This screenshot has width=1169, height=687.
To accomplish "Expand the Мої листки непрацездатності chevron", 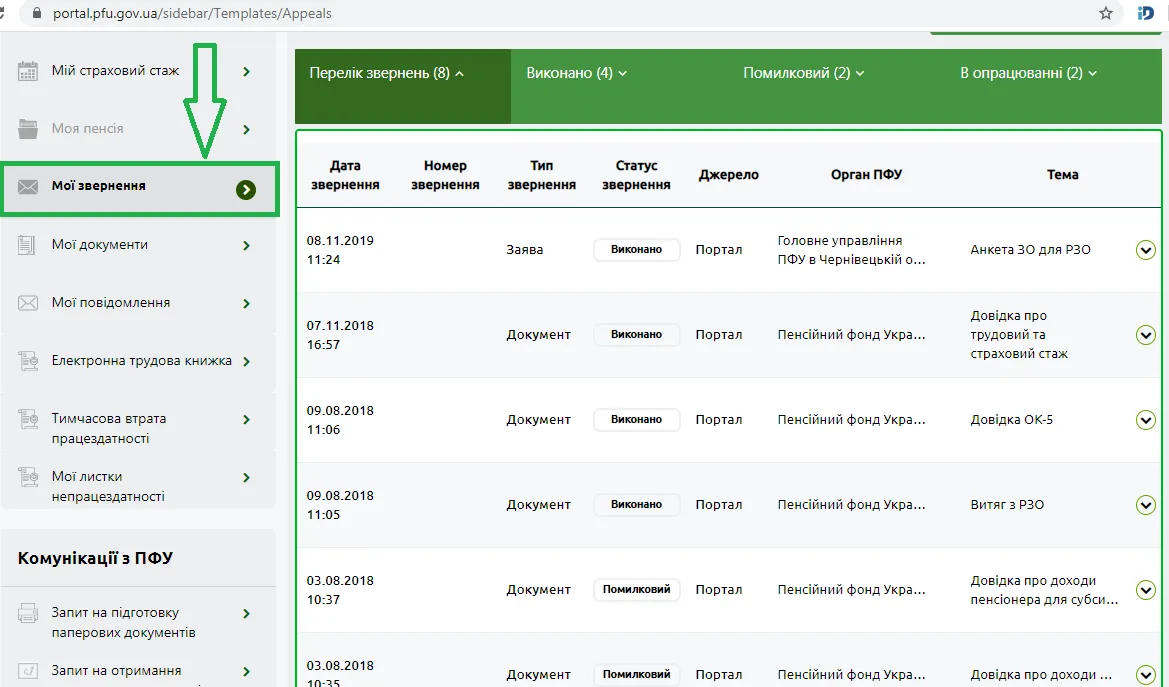I will (x=247, y=477).
